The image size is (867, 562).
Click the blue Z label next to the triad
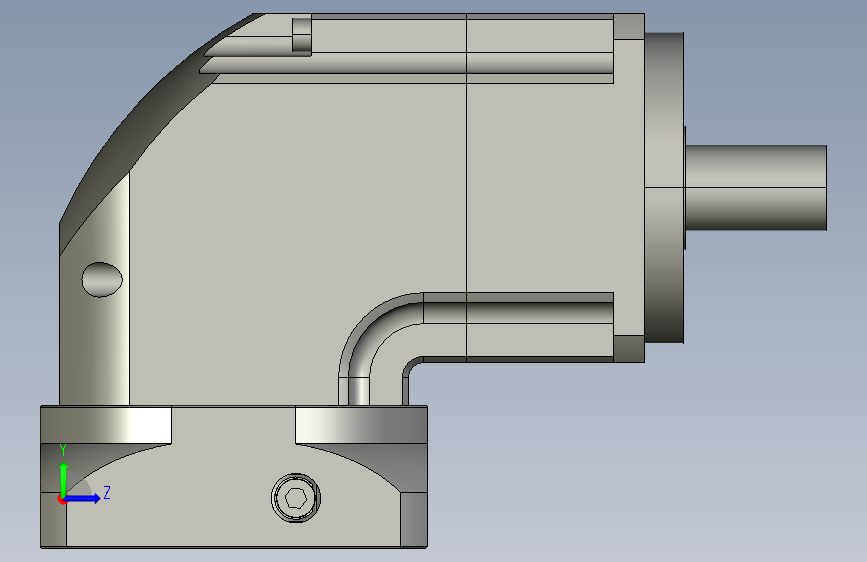[107, 492]
